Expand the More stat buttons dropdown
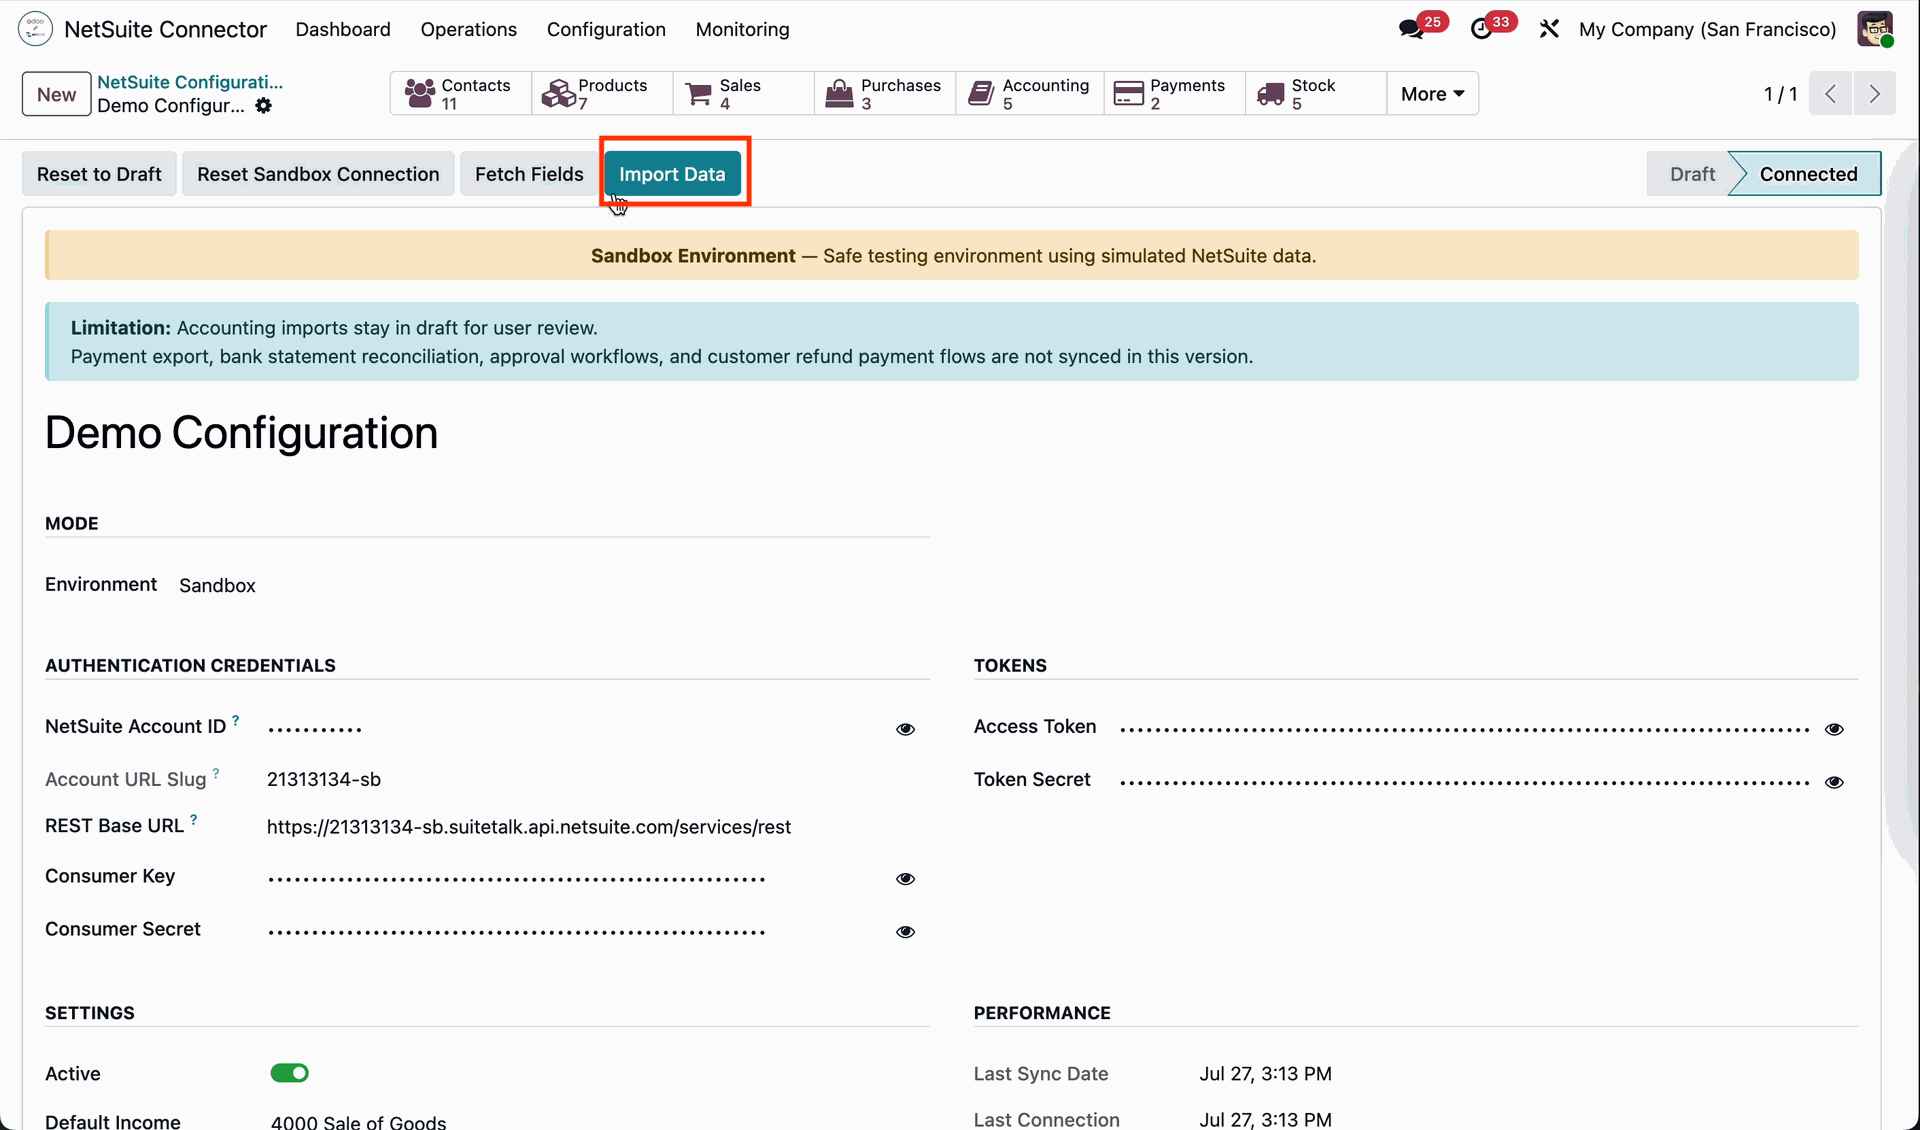This screenshot has height=1130, width=1920. coord(1432,94)
